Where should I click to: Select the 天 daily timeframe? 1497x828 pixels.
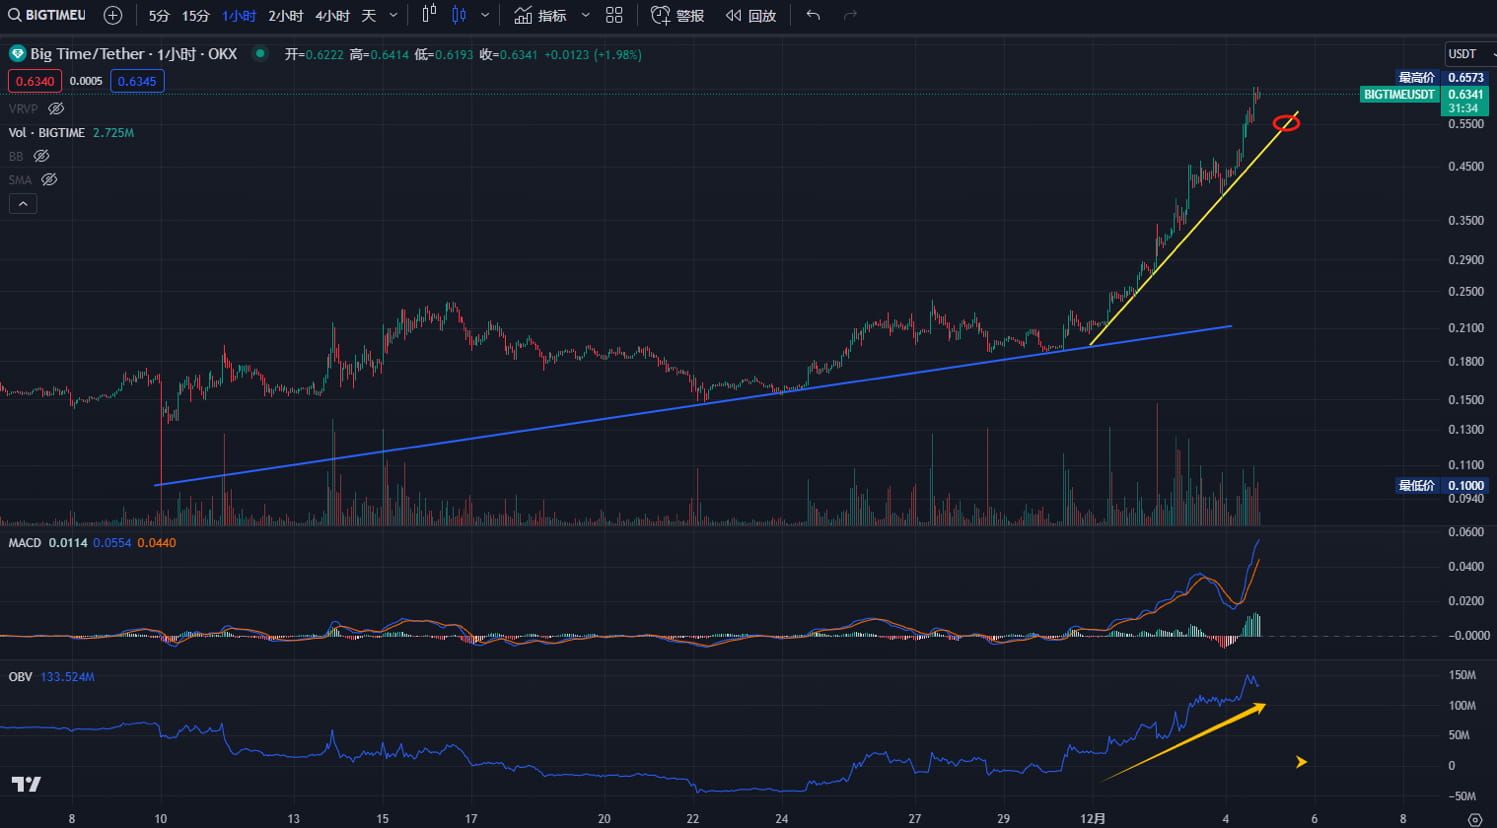point(368,16)
